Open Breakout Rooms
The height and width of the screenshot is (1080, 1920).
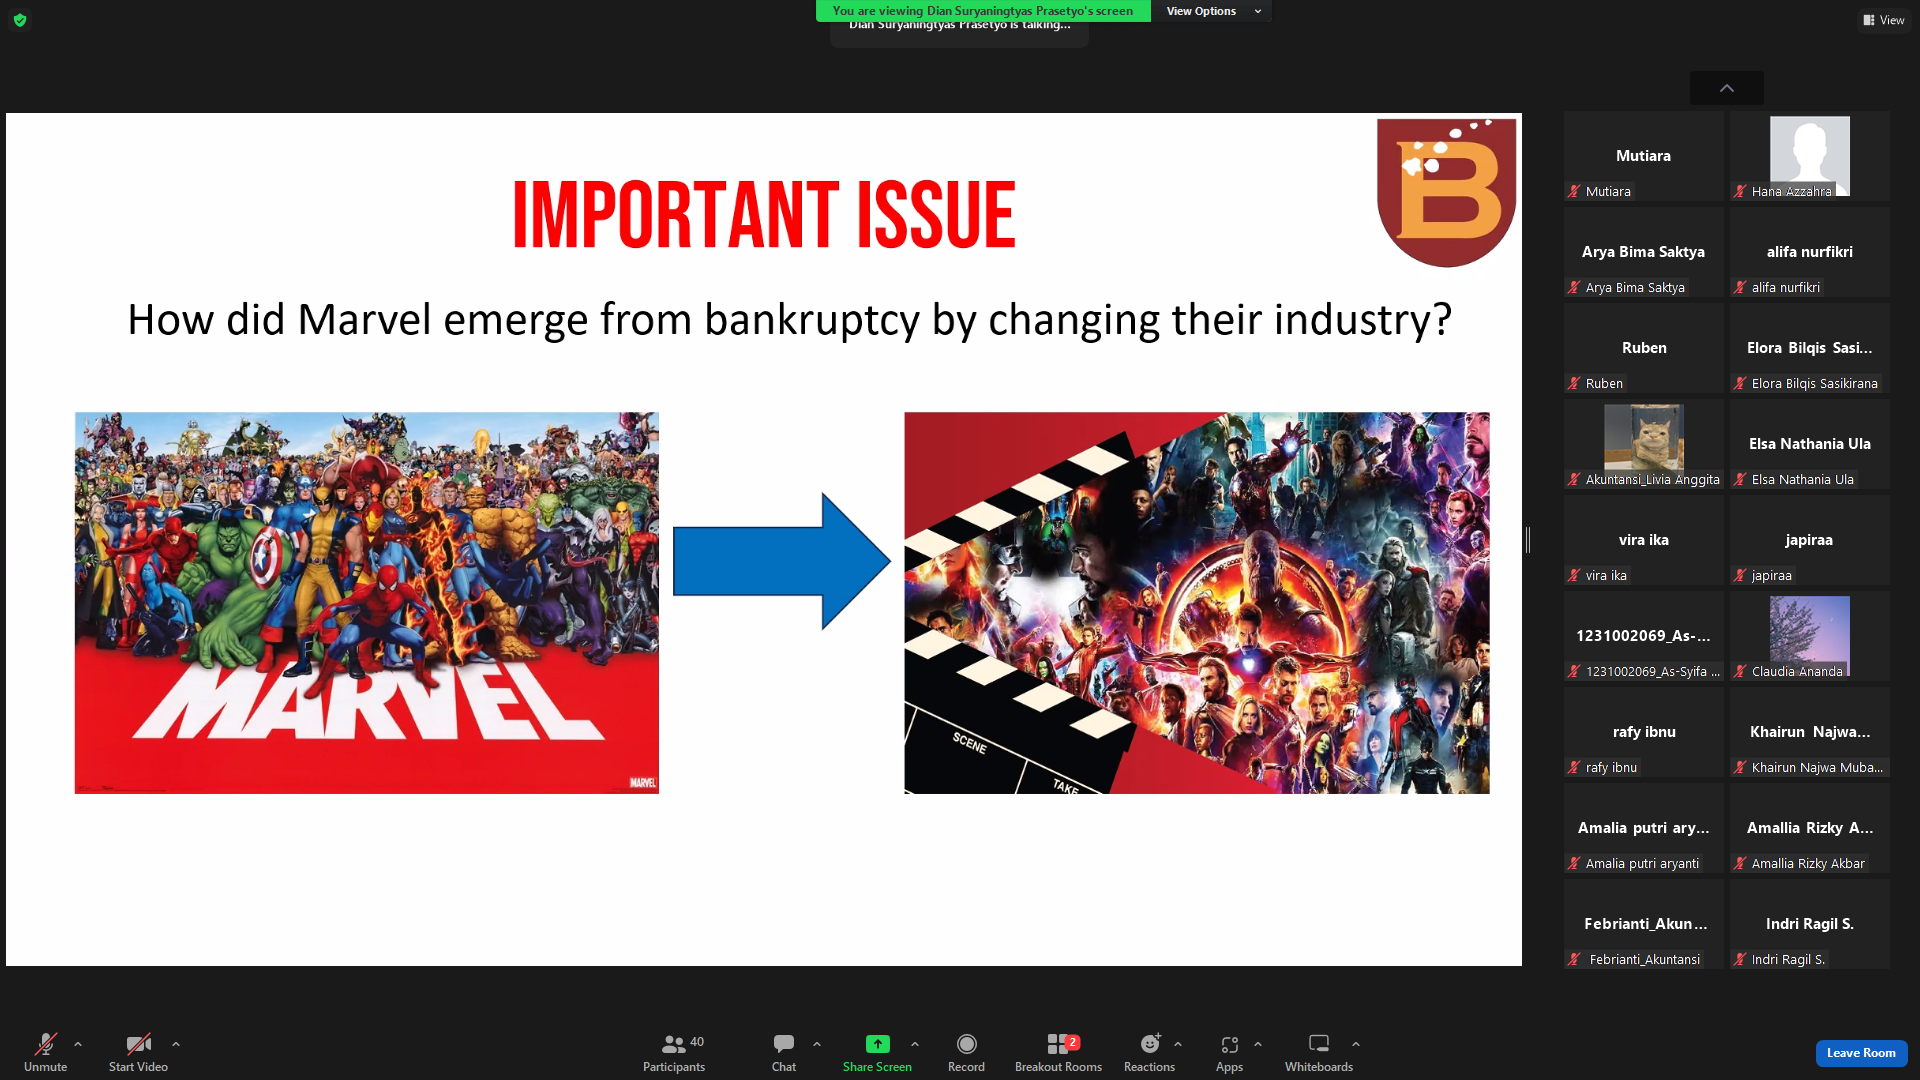1058,1052
